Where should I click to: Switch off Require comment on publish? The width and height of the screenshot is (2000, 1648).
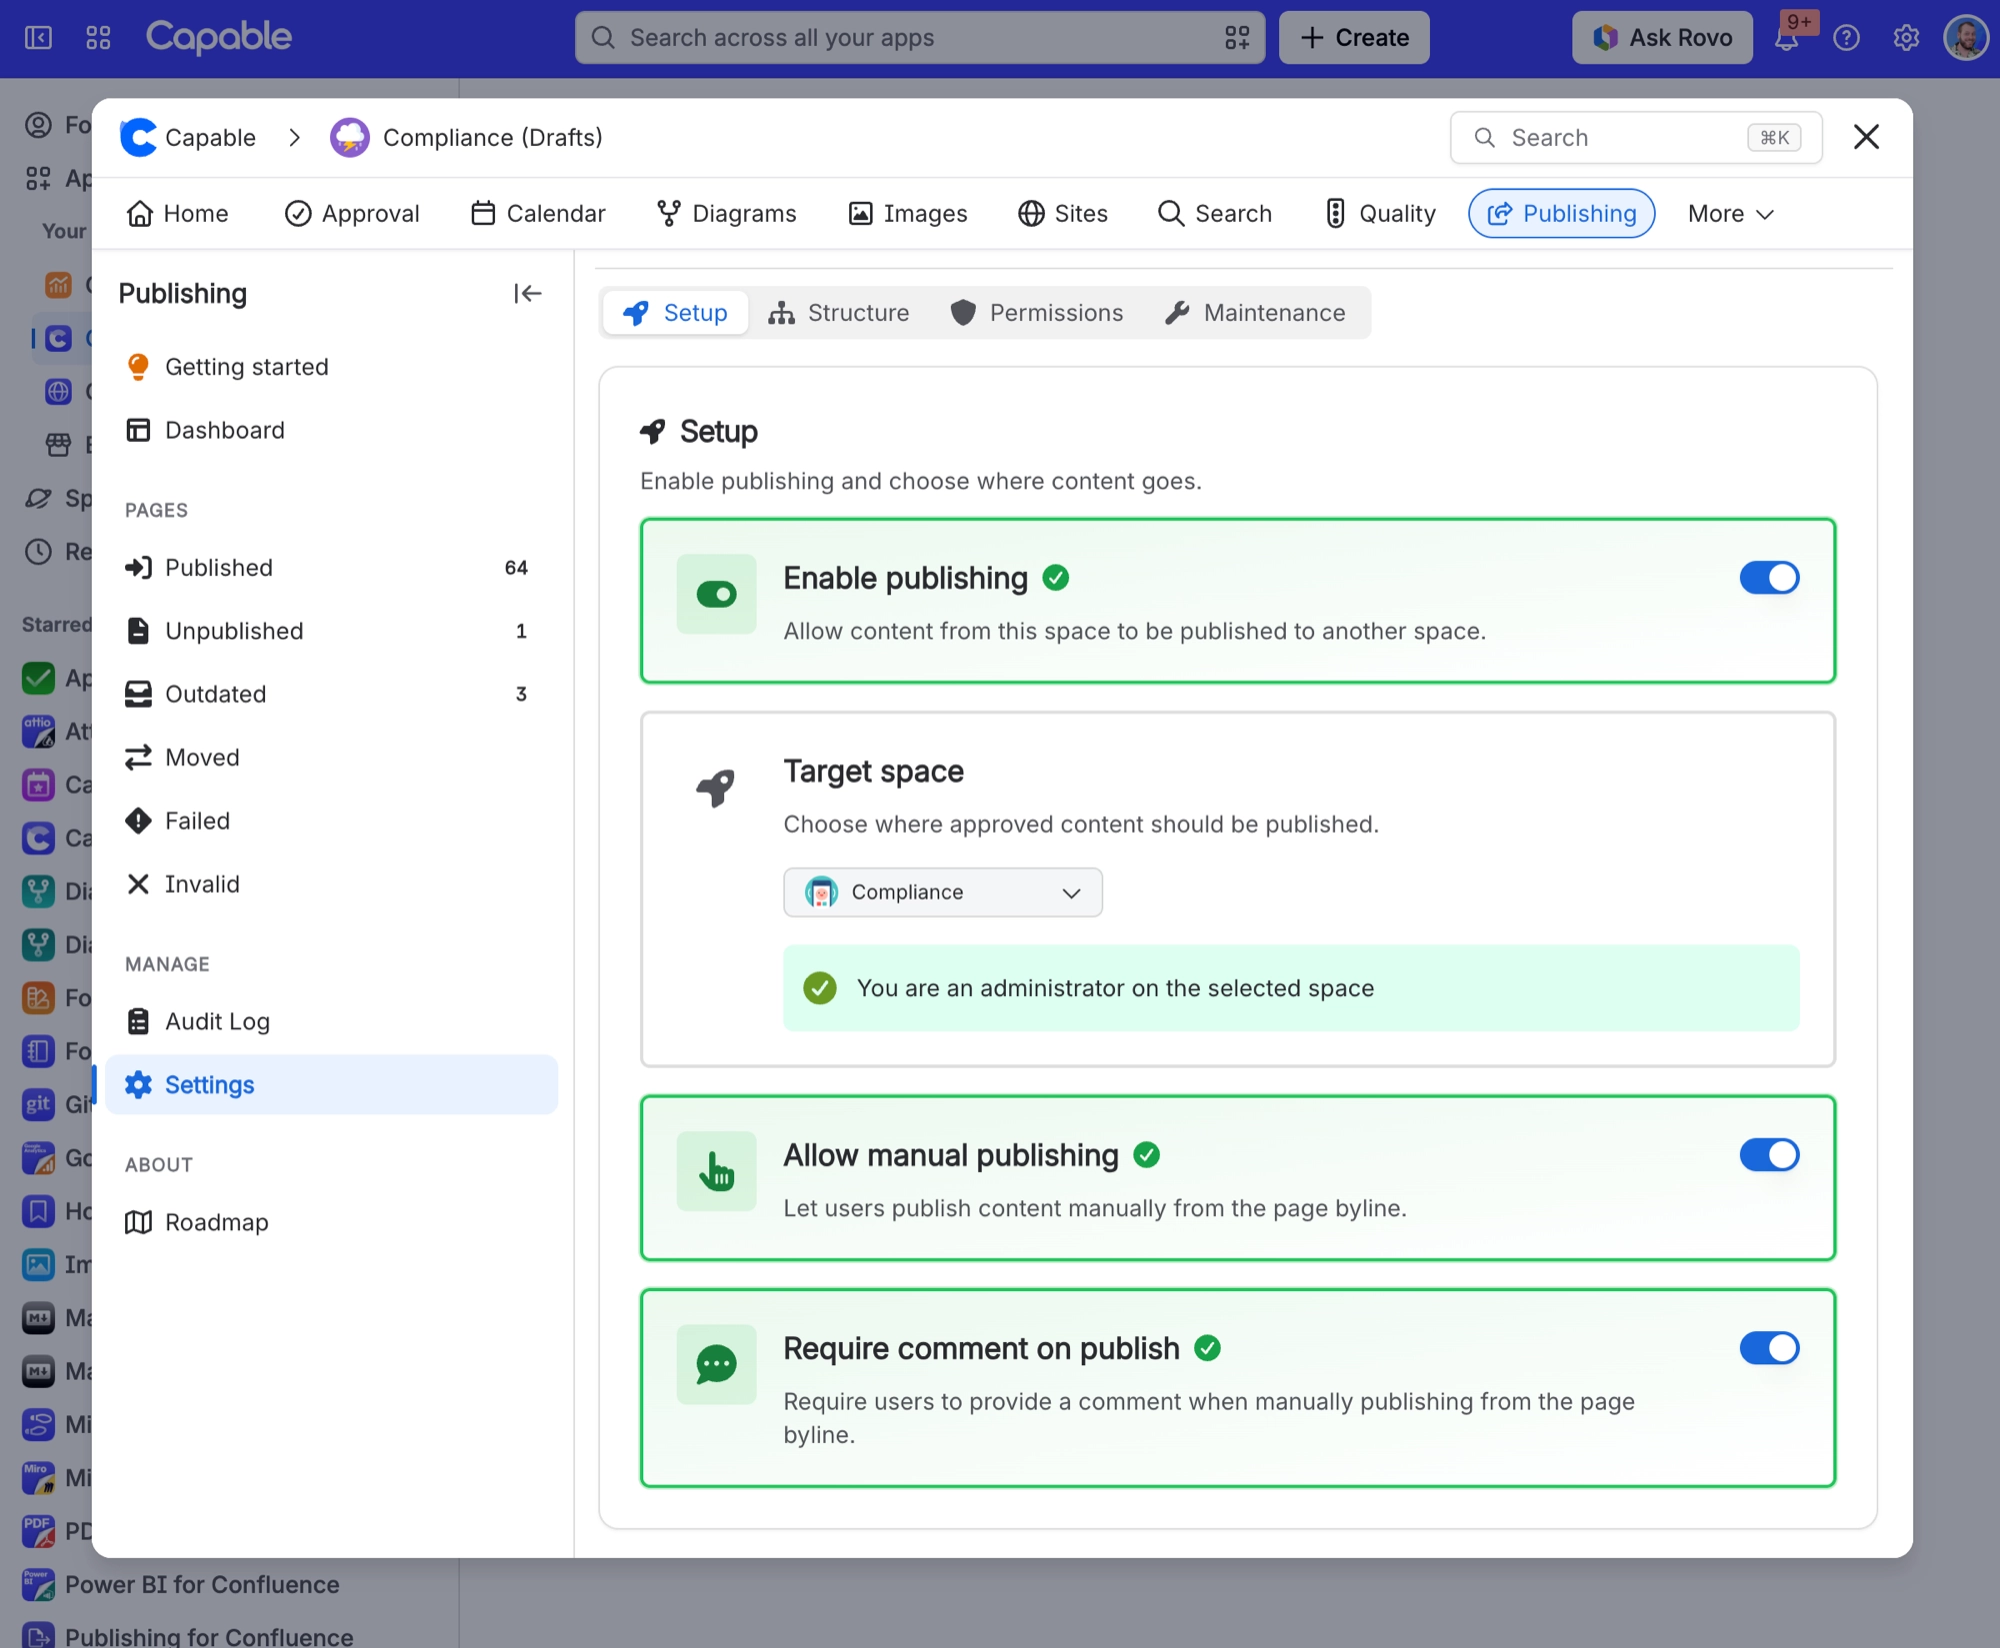1769,1348
